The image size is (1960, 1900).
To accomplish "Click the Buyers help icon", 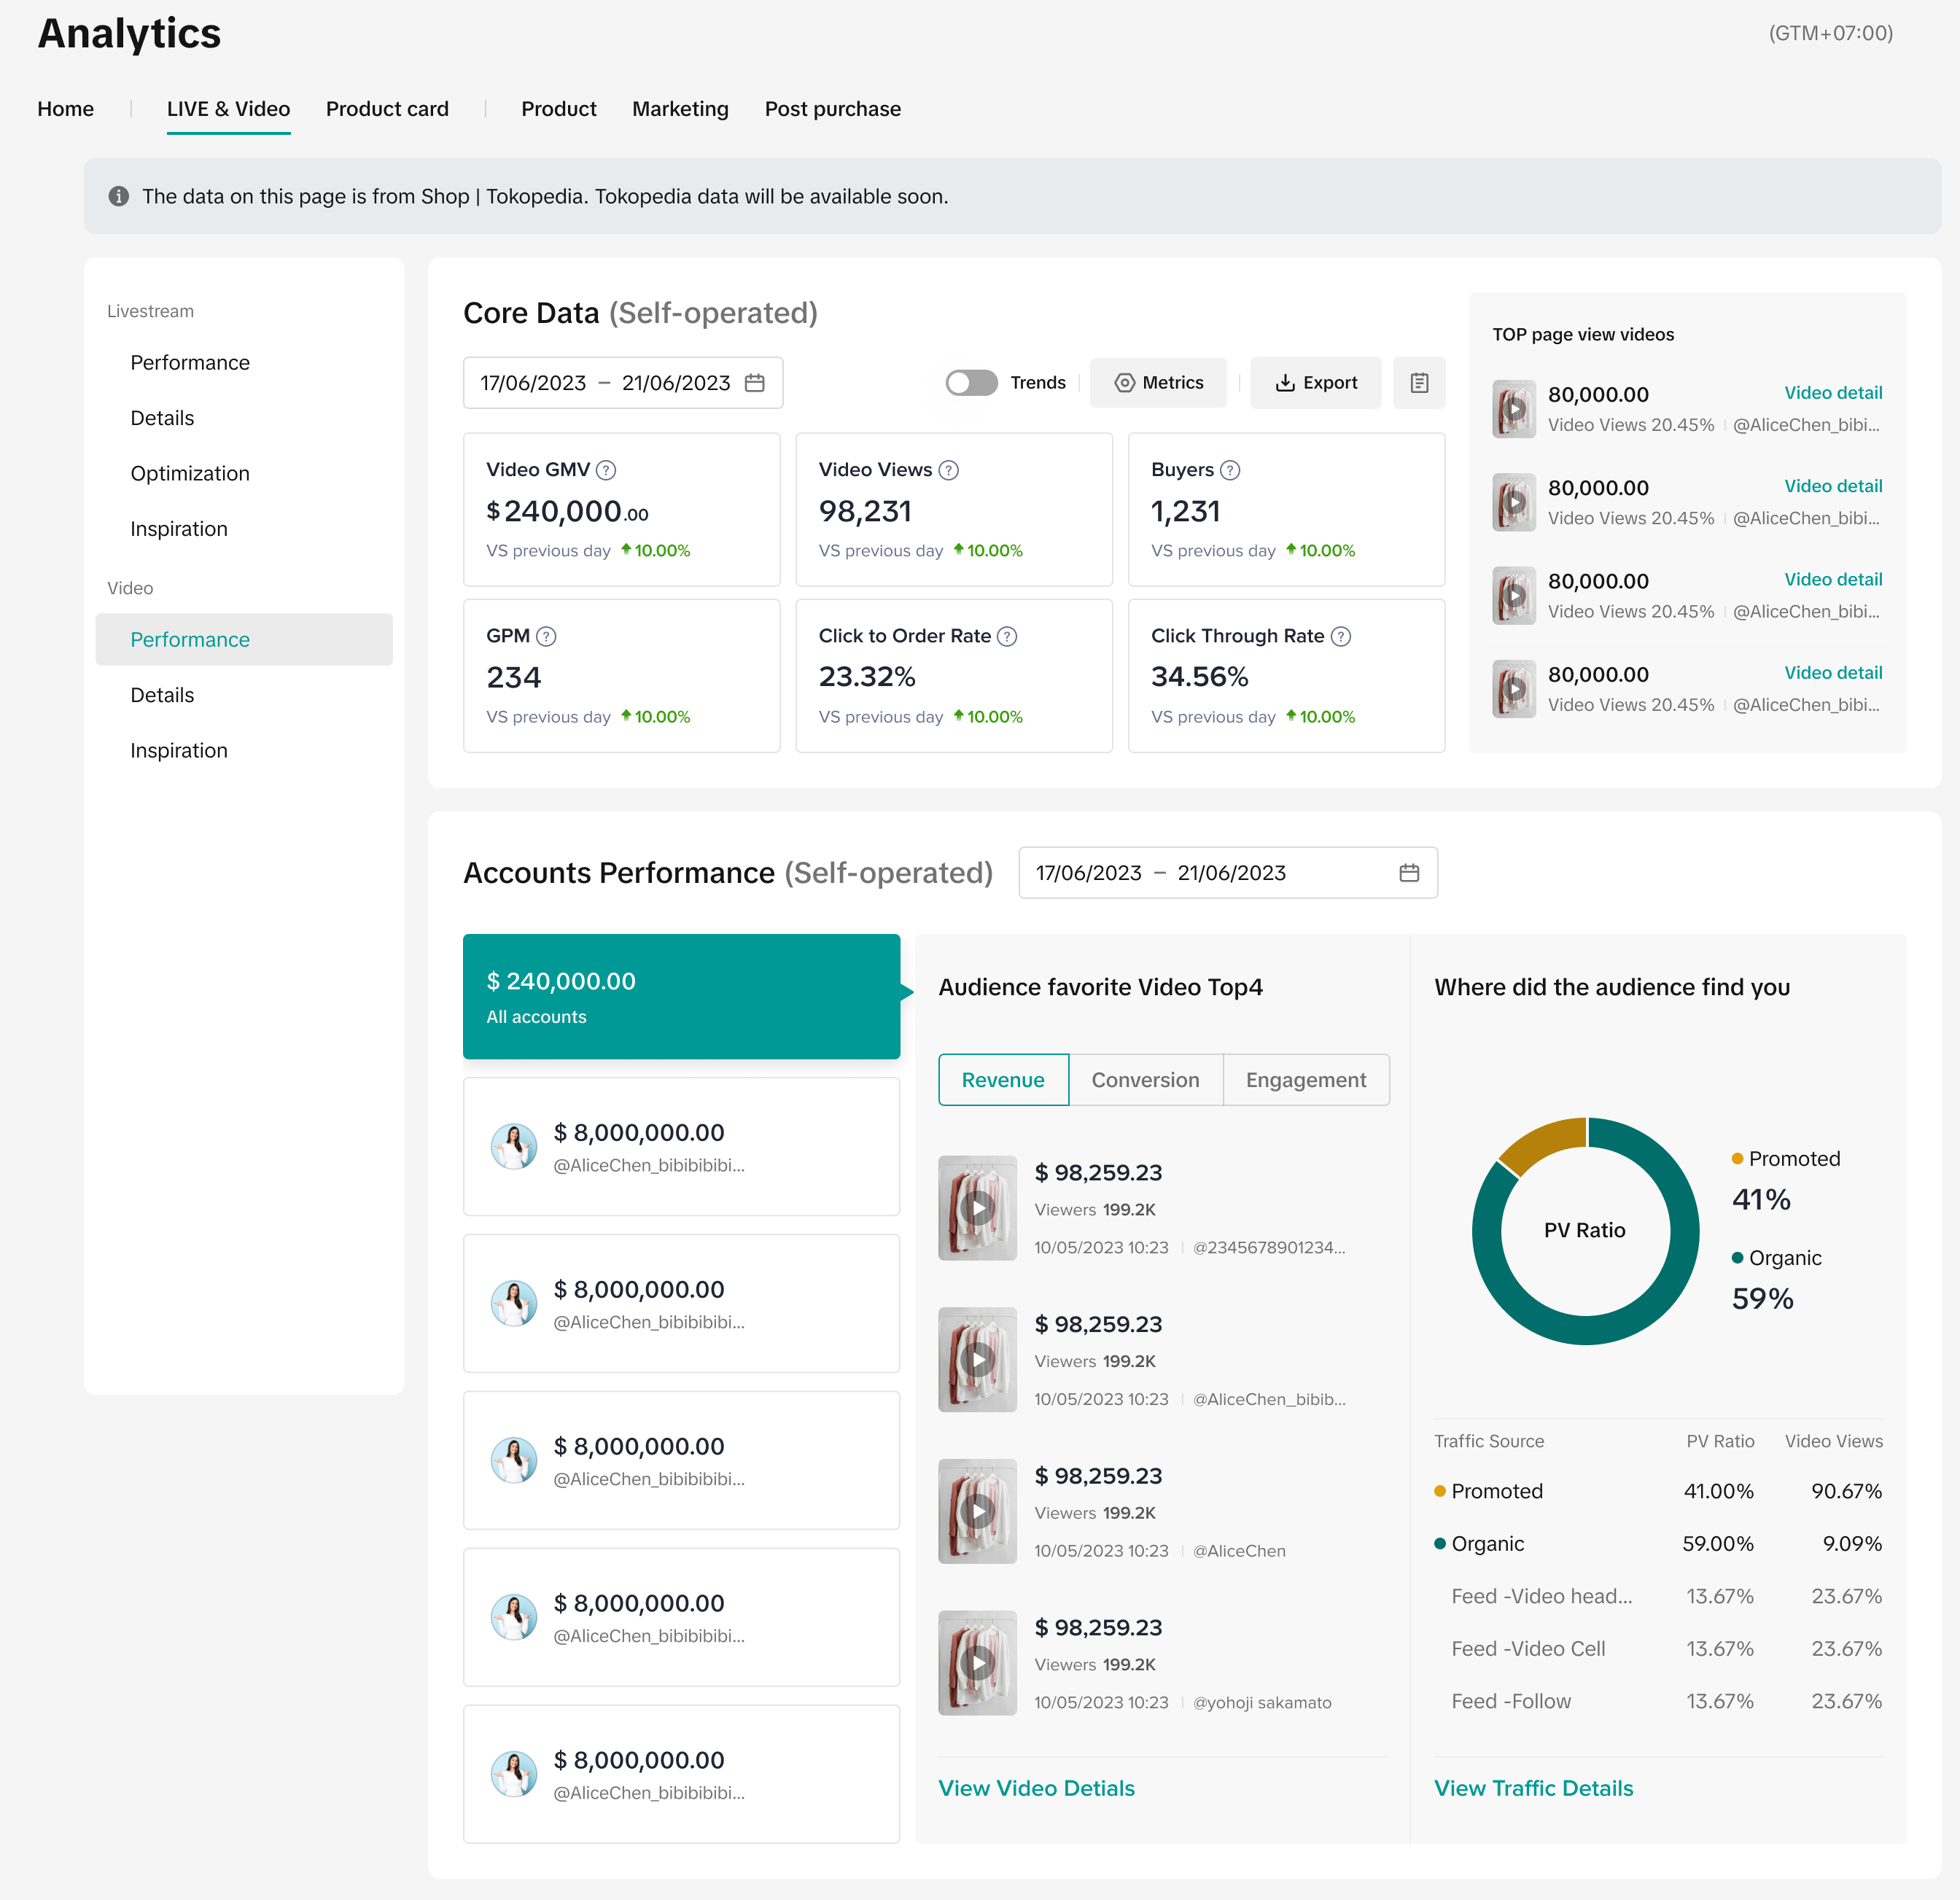I will pyautogui.click(x=1230, y=470).
